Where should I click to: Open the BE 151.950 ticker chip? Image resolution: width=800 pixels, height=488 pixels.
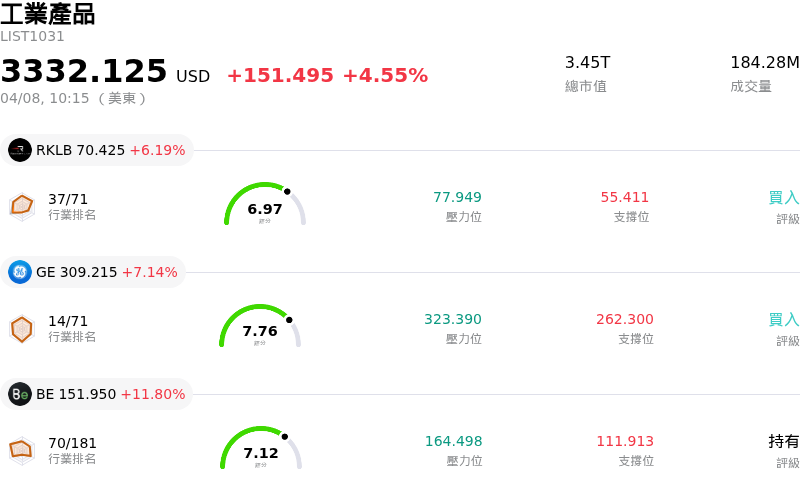(x=99, y=394)
